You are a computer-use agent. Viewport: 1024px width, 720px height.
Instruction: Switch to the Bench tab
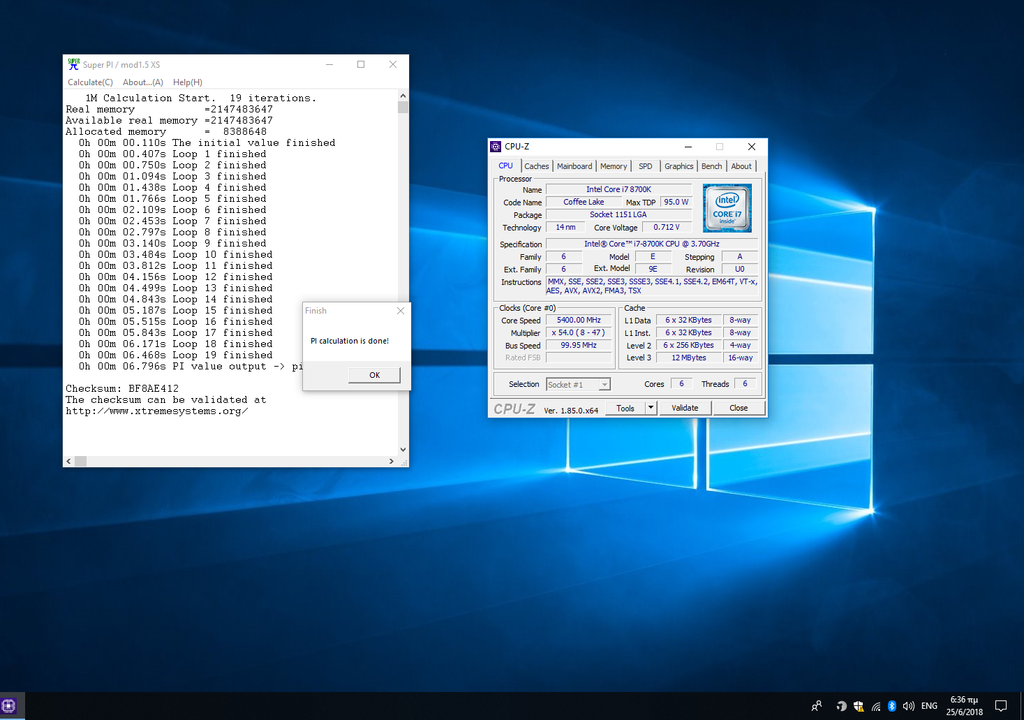click(712, 167)
